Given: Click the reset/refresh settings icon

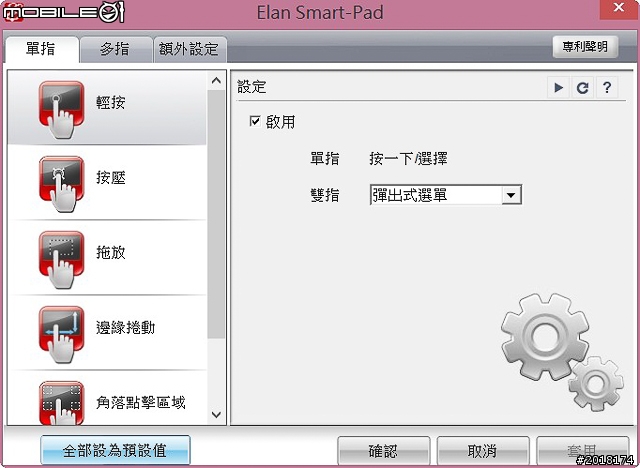Looking at the screenshot, I should click(x=582, y=87).
